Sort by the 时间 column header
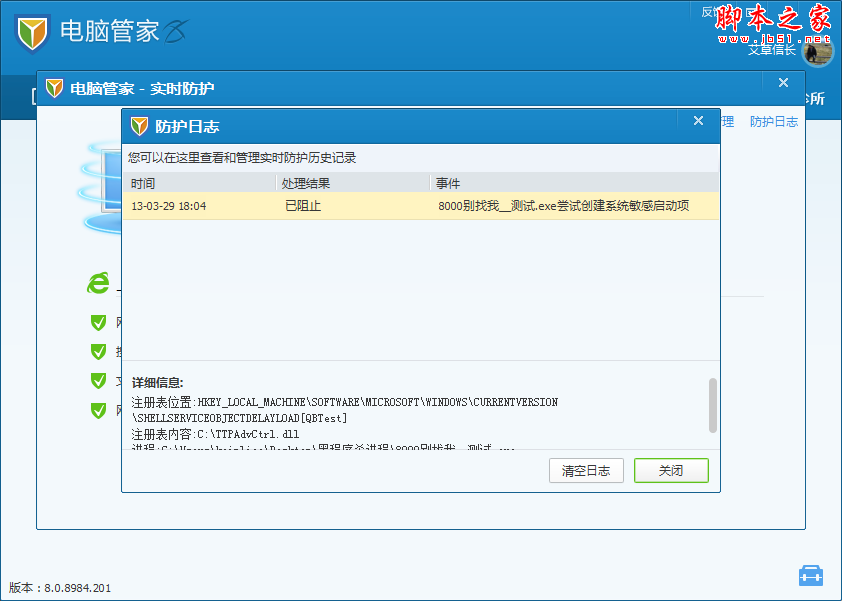This screenshot has width=842, height=601. point(199,183)
